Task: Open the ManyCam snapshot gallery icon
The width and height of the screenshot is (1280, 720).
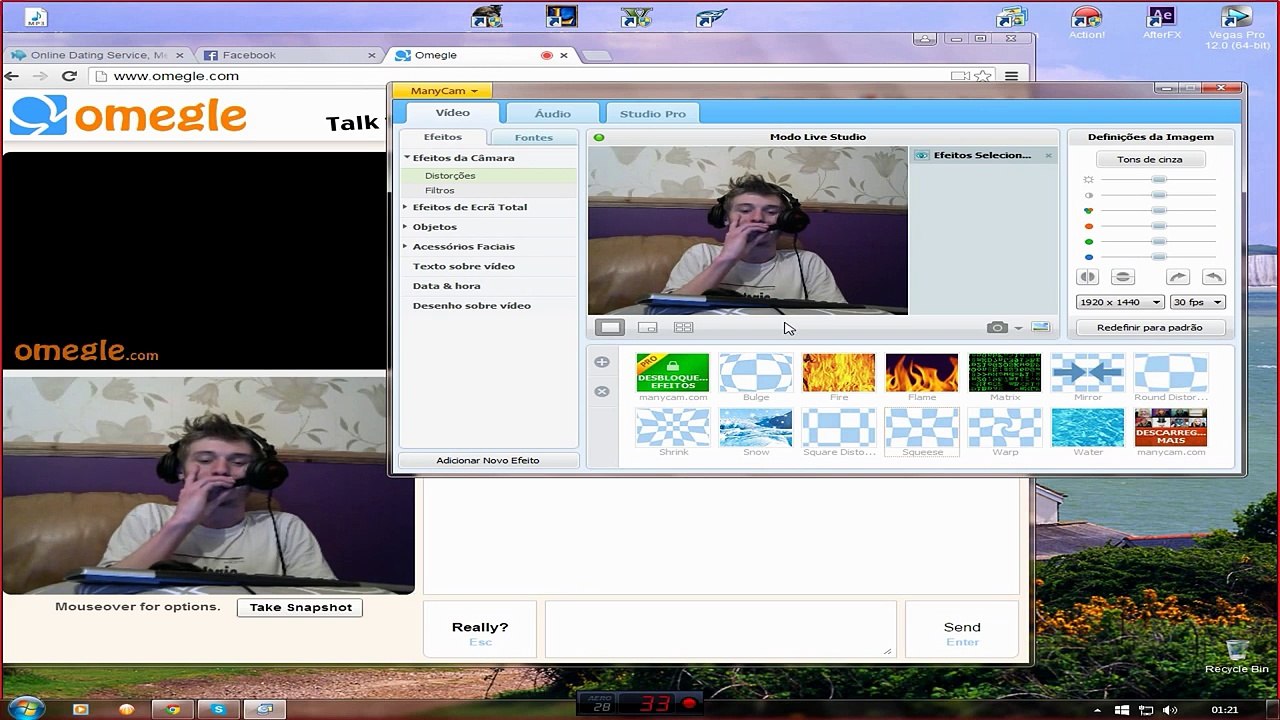Action: click(1040, 327)
